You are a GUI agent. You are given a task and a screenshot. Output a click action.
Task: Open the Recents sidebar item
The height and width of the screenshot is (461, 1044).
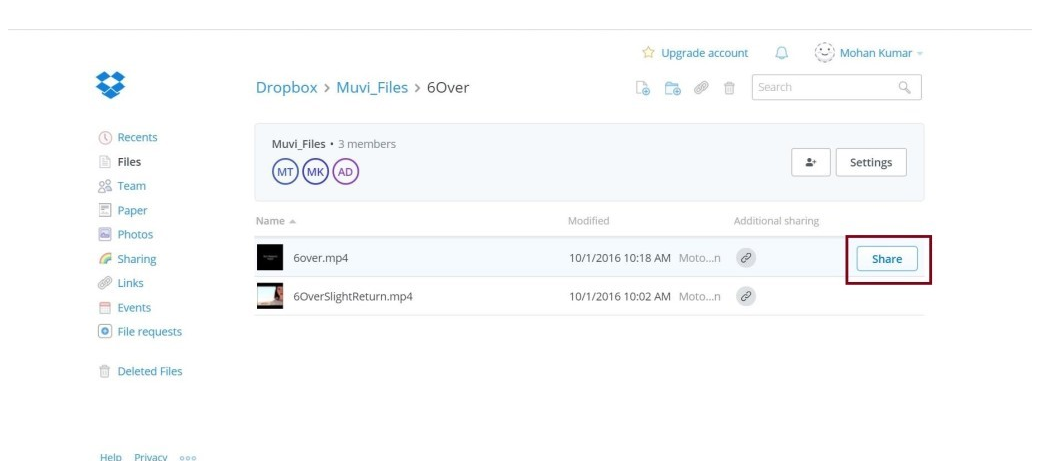(x=137, y=138)
